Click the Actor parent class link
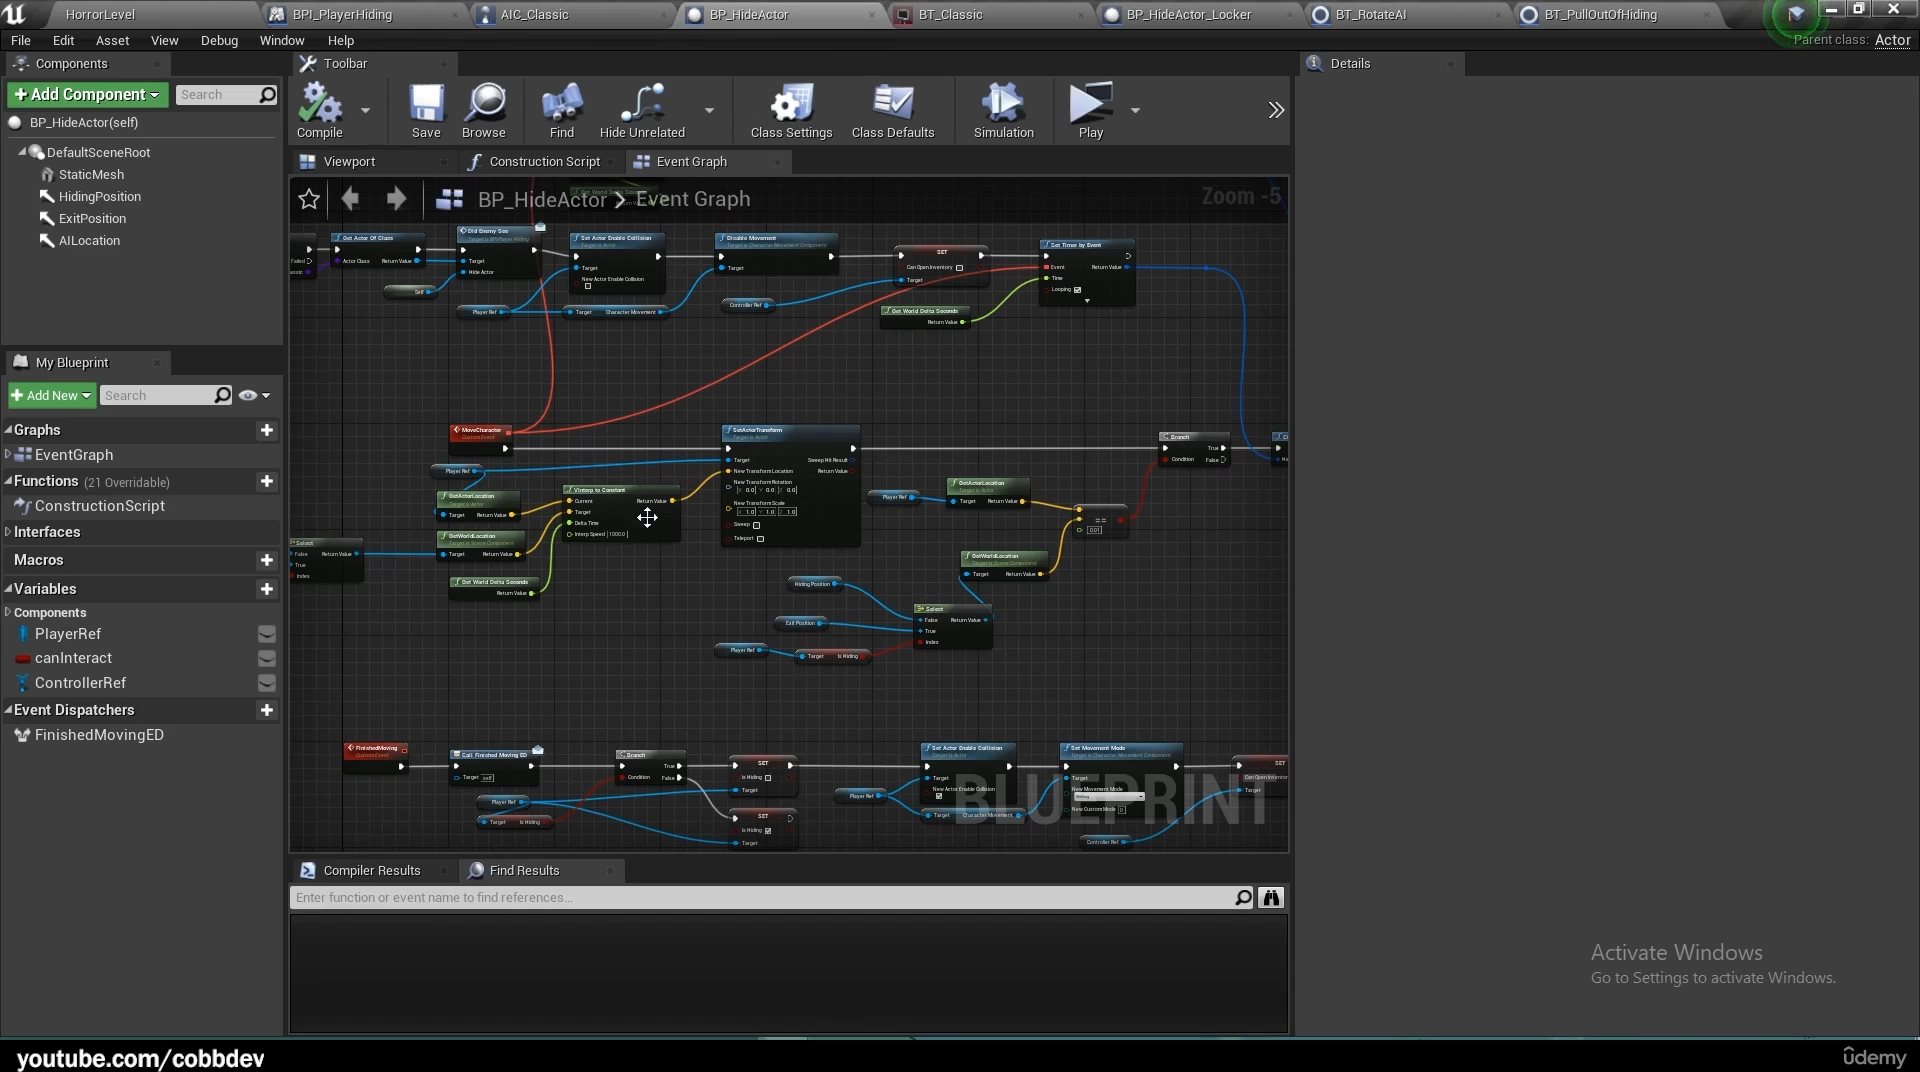The image size is (1920, 1072). pos(1892,40)
